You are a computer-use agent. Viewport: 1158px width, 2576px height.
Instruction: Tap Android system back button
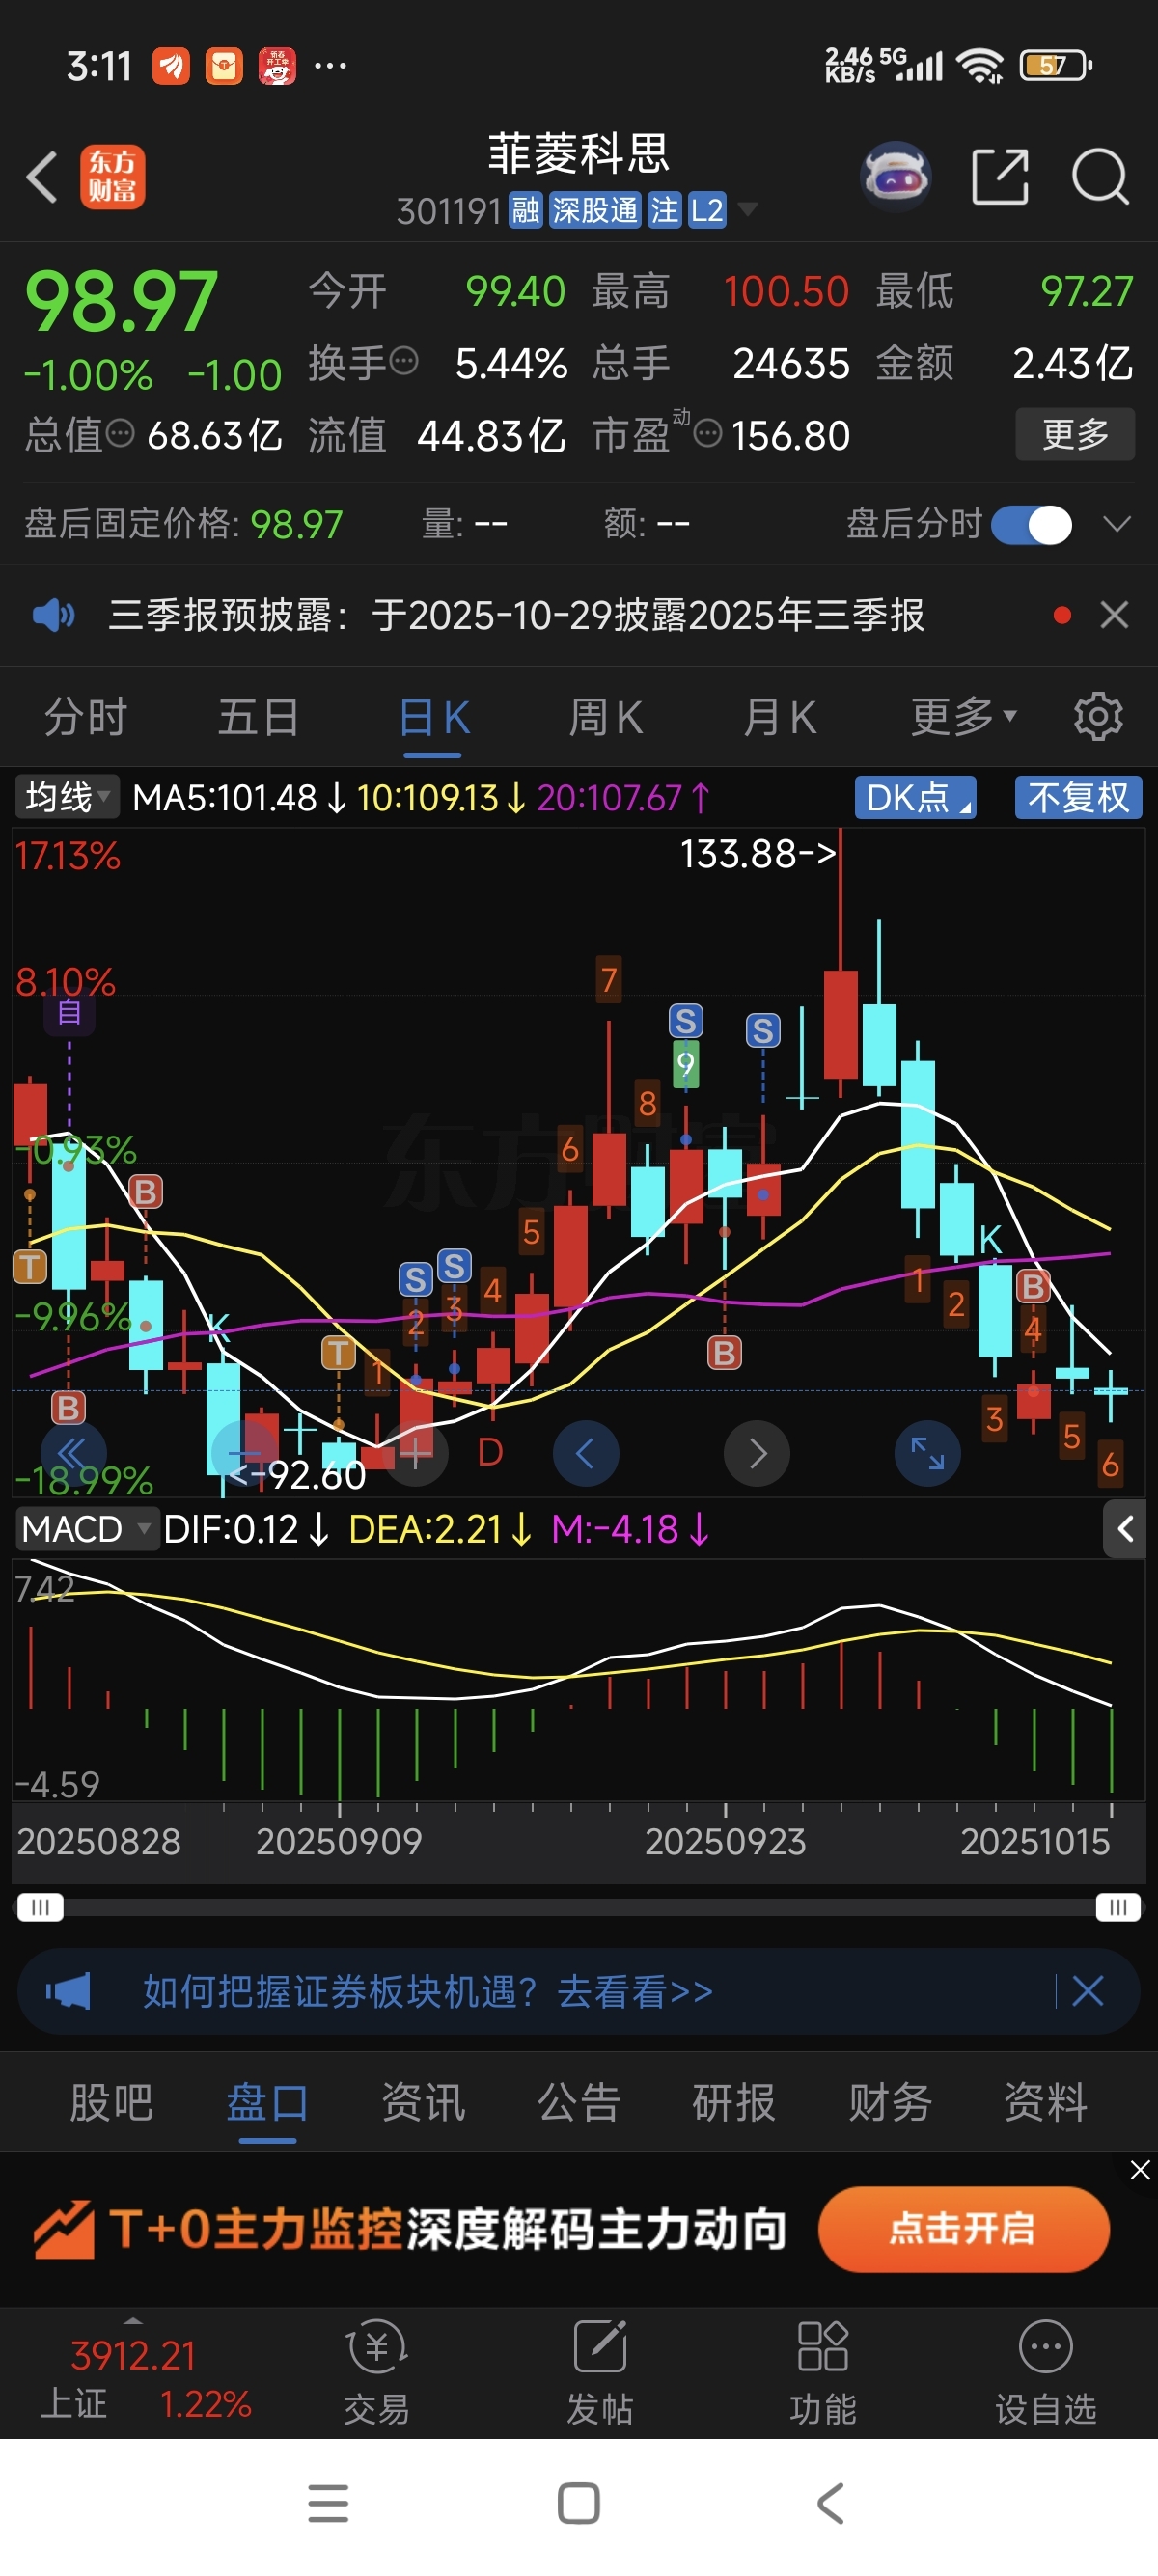(x=831, y=2504)
